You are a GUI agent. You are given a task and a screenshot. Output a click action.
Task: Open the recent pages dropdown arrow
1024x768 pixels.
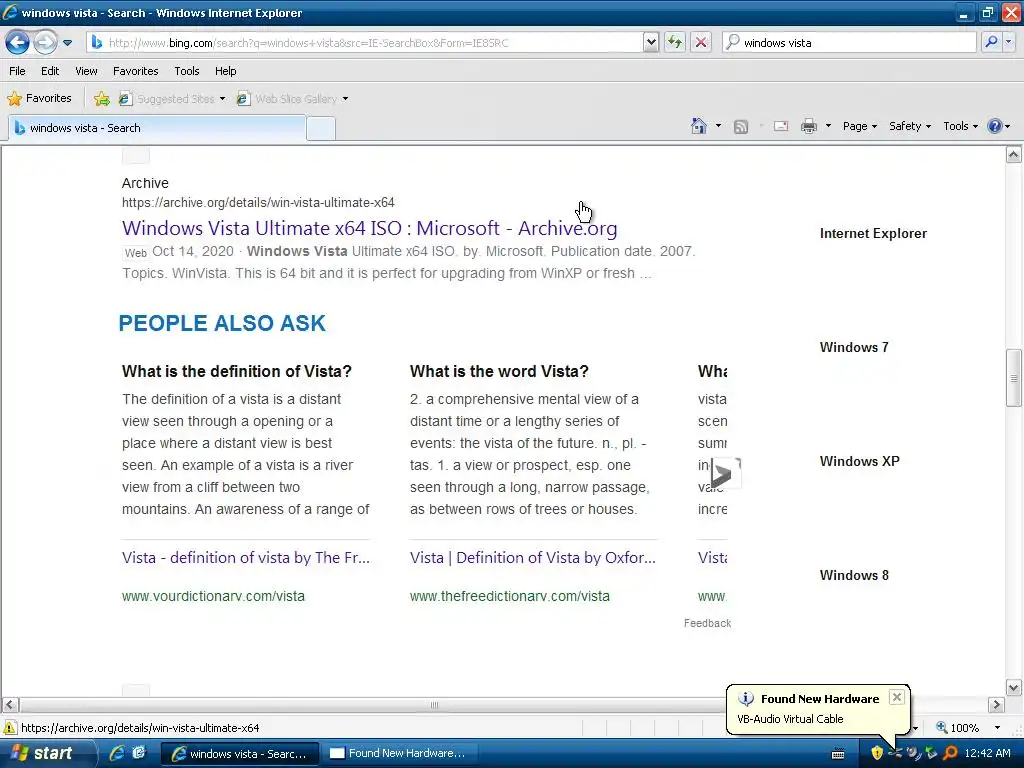click(67, 43)
